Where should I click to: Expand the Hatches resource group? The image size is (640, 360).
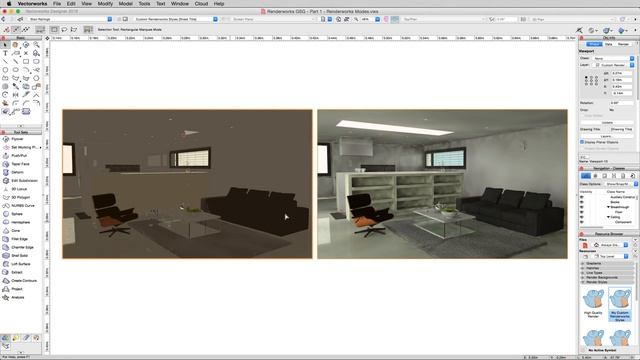click(582, 268)
